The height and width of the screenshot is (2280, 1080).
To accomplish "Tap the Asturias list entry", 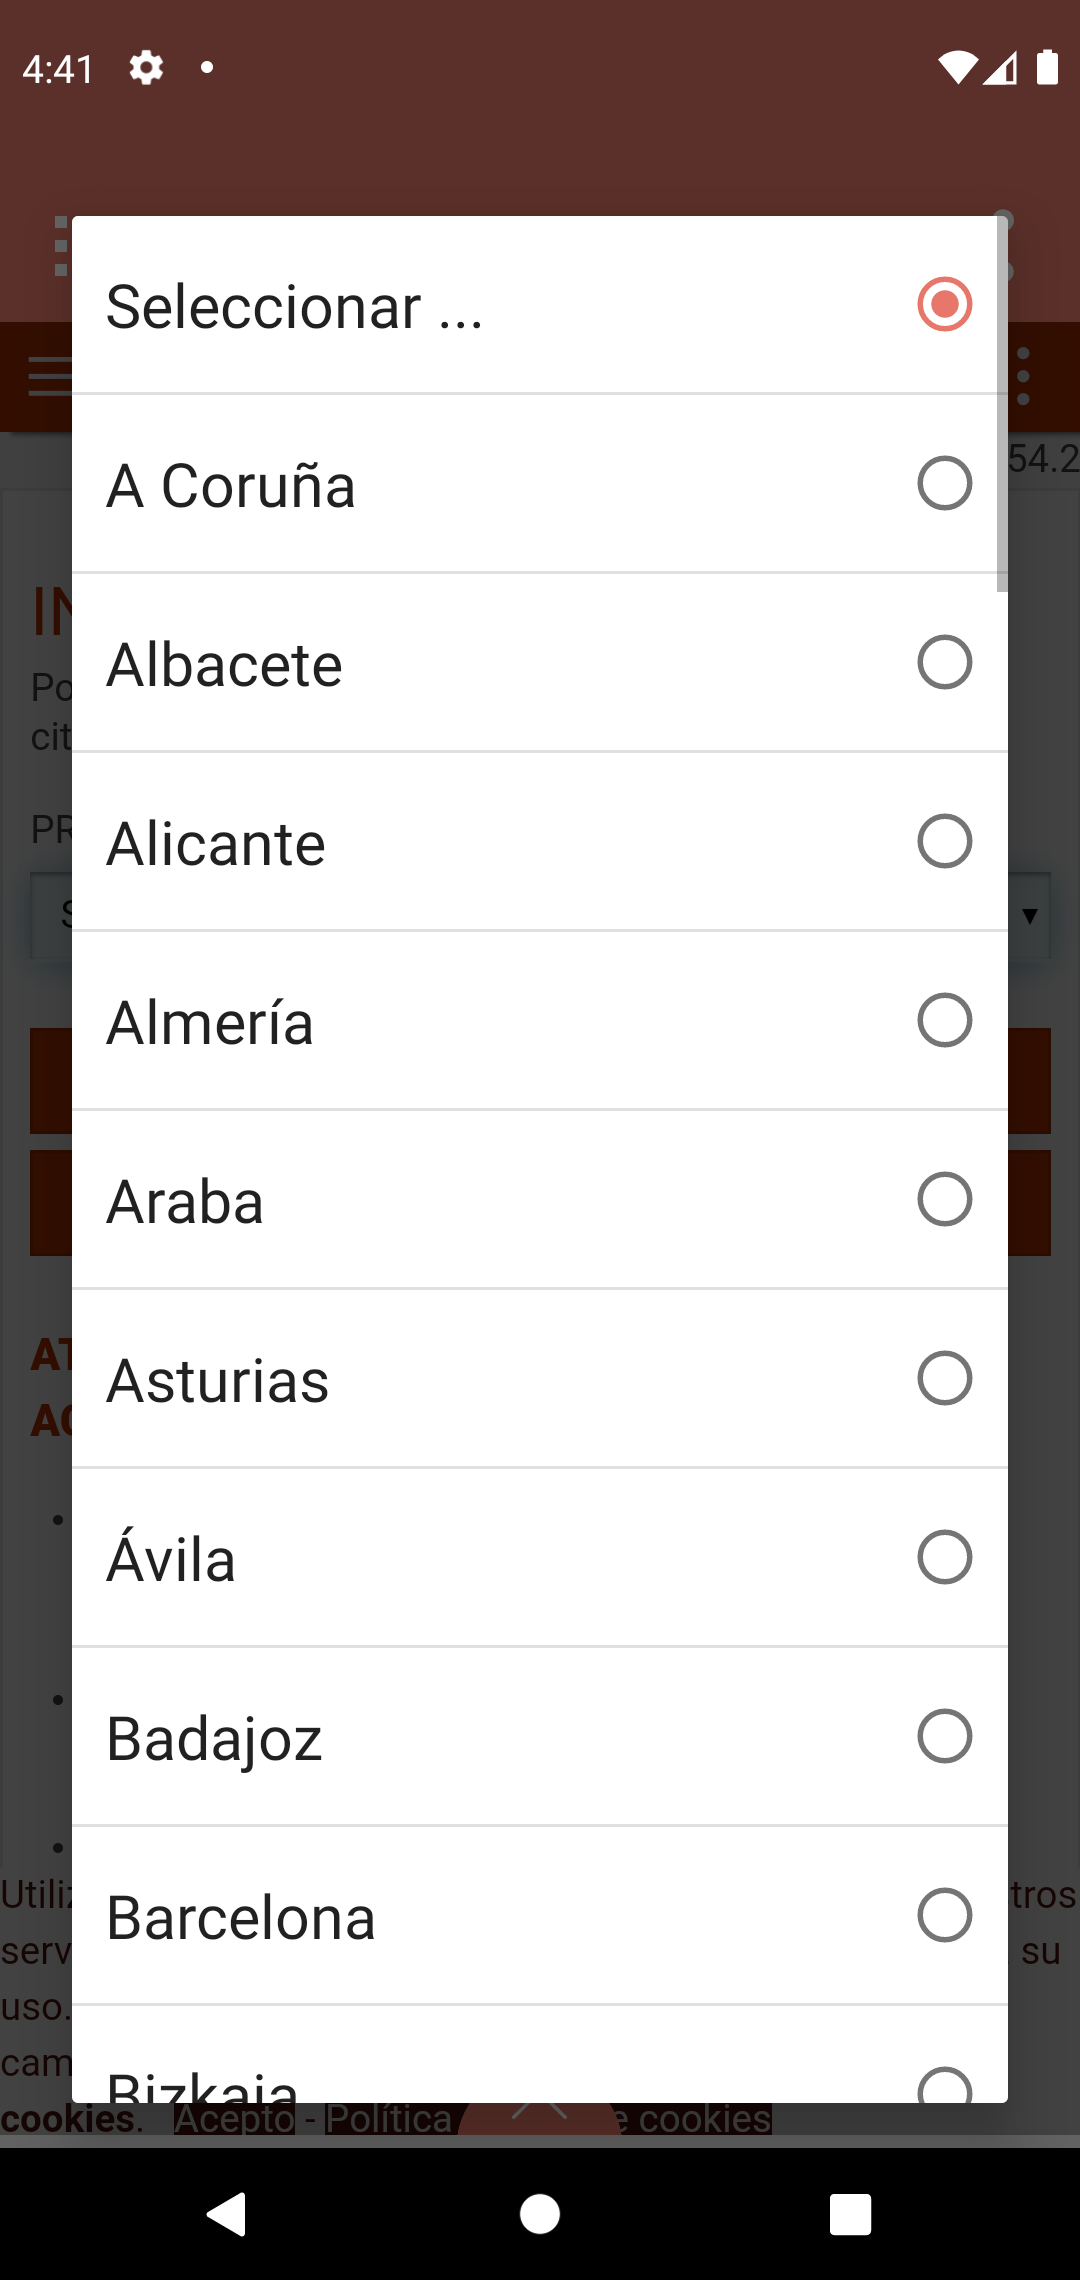I will click(540, 1379).
